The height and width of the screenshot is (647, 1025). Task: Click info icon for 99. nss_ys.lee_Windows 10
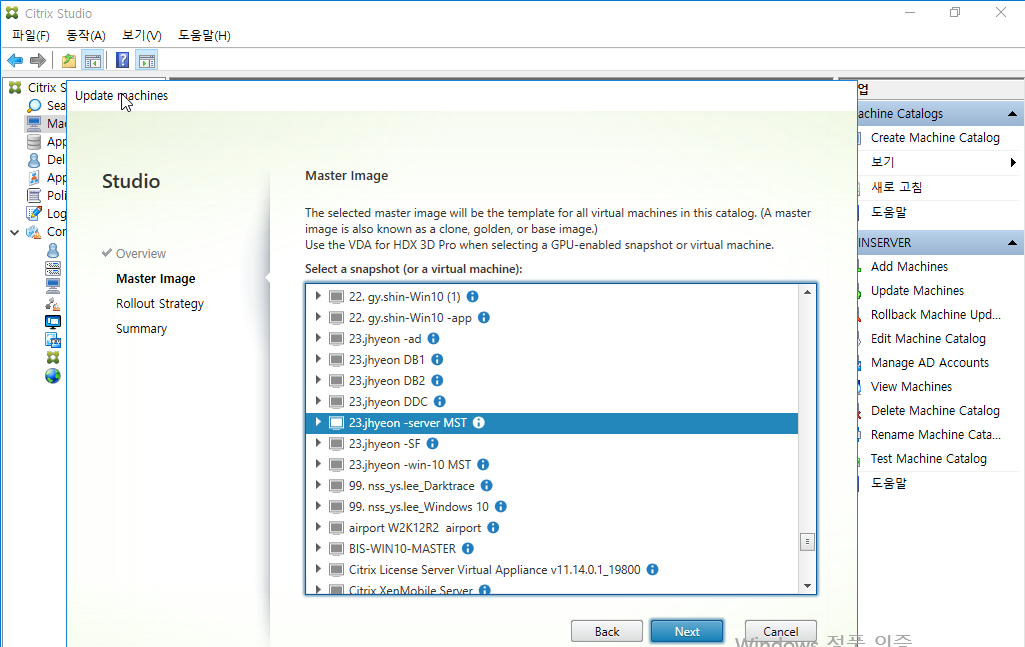501,506
